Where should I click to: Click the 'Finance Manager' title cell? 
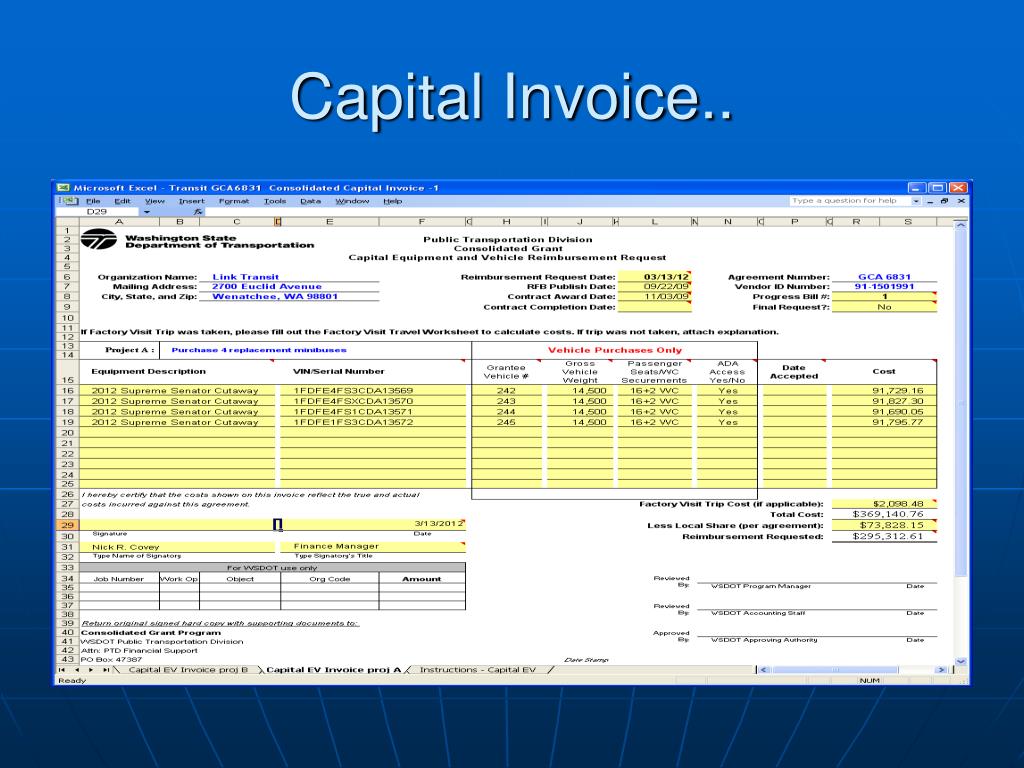point(373,547)
